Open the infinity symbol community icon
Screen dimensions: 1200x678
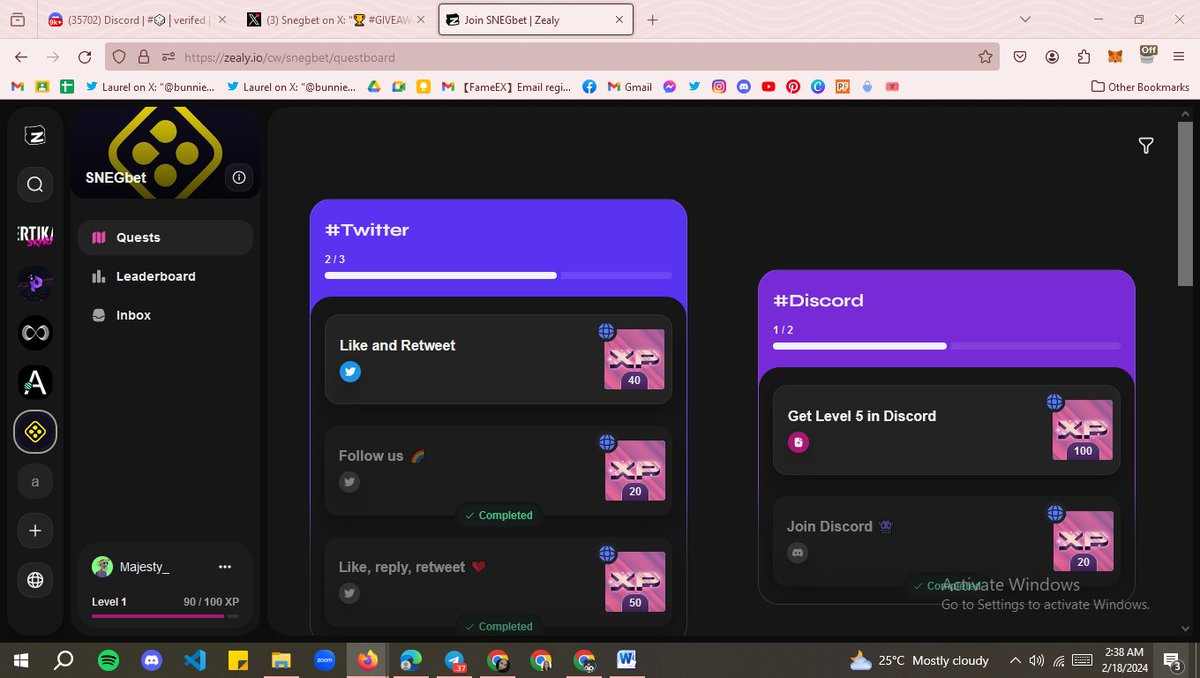[35, 332]
